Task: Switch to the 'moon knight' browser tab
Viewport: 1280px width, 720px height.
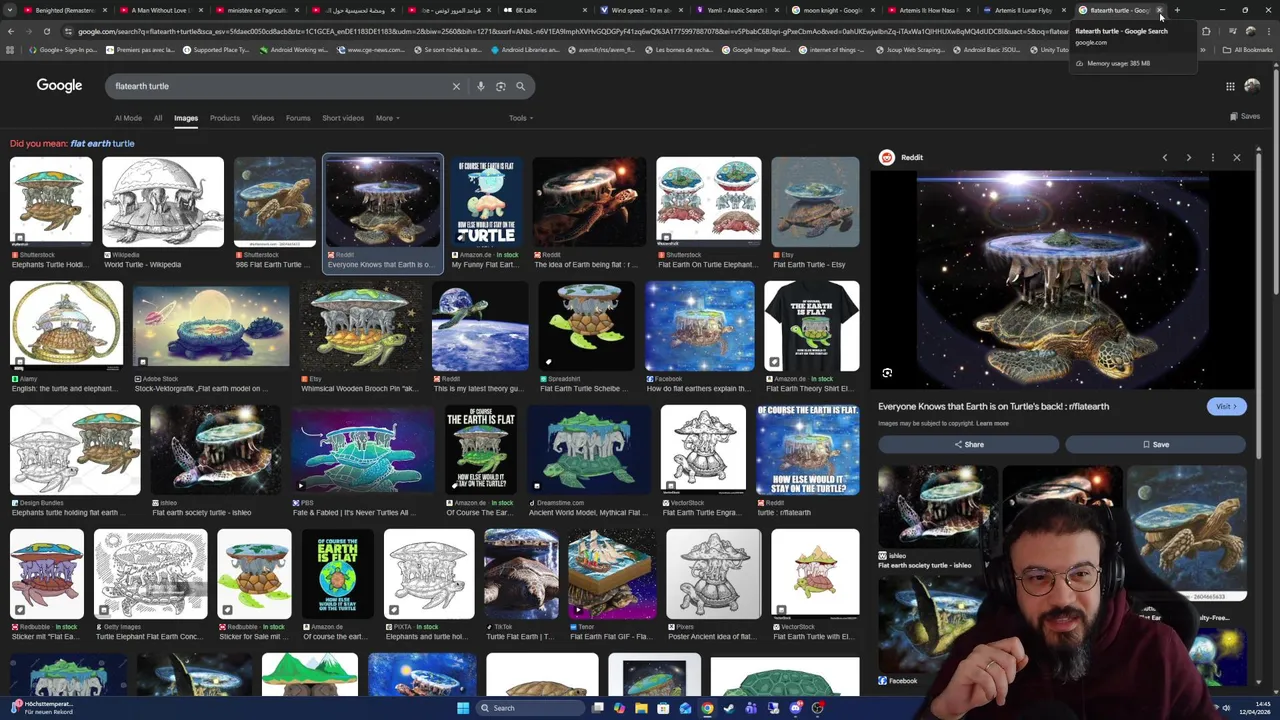Action: (x=833, y=10)
